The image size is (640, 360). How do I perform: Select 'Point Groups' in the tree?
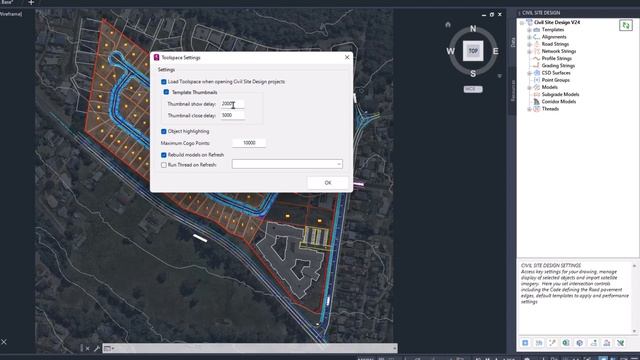tap(556, 80)
